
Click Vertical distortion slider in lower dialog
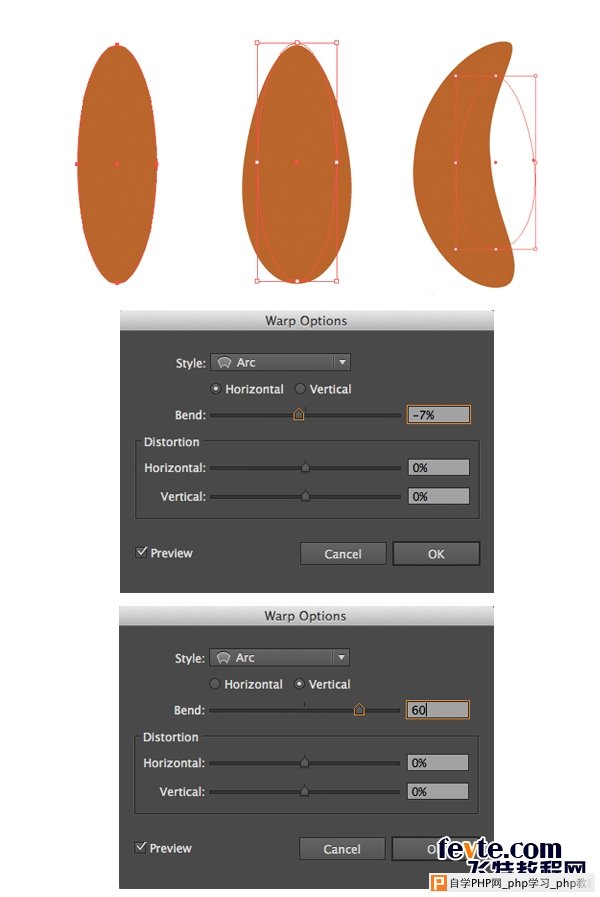(x=304, y=791)
